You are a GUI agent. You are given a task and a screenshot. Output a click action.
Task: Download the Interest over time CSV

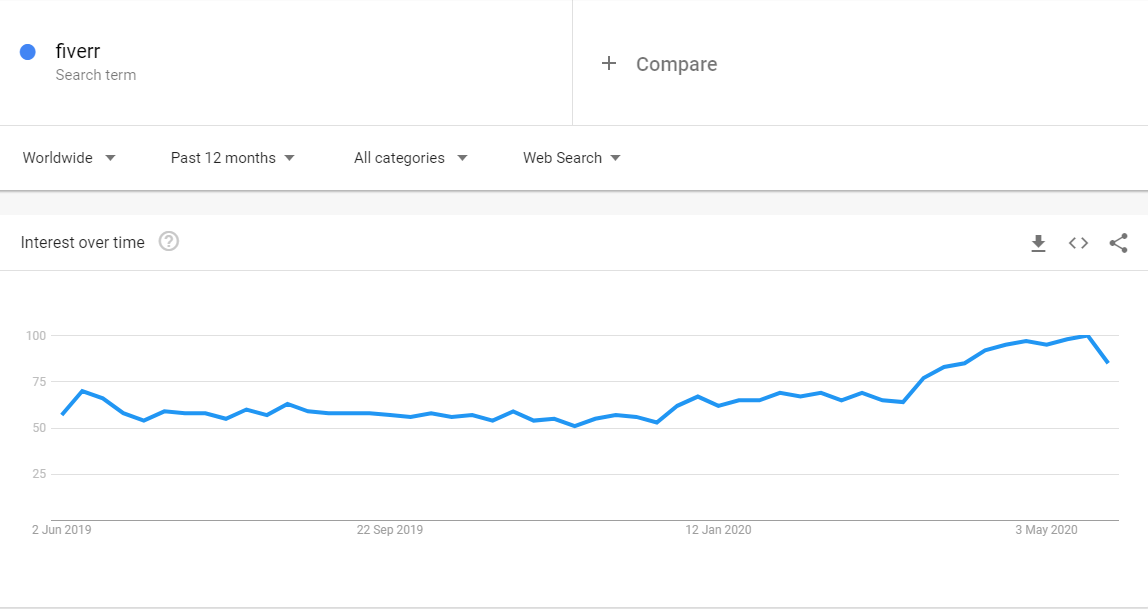[1038, 243]
